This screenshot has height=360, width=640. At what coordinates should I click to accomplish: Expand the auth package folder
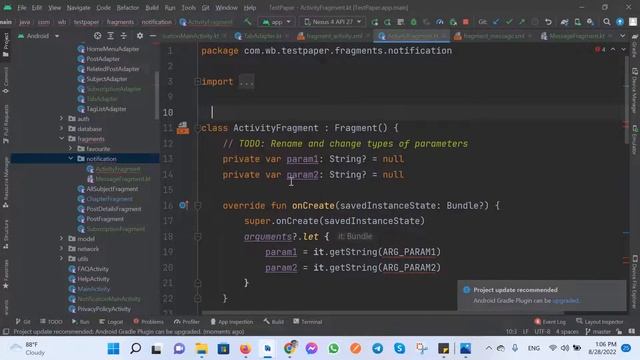(61, 119)
